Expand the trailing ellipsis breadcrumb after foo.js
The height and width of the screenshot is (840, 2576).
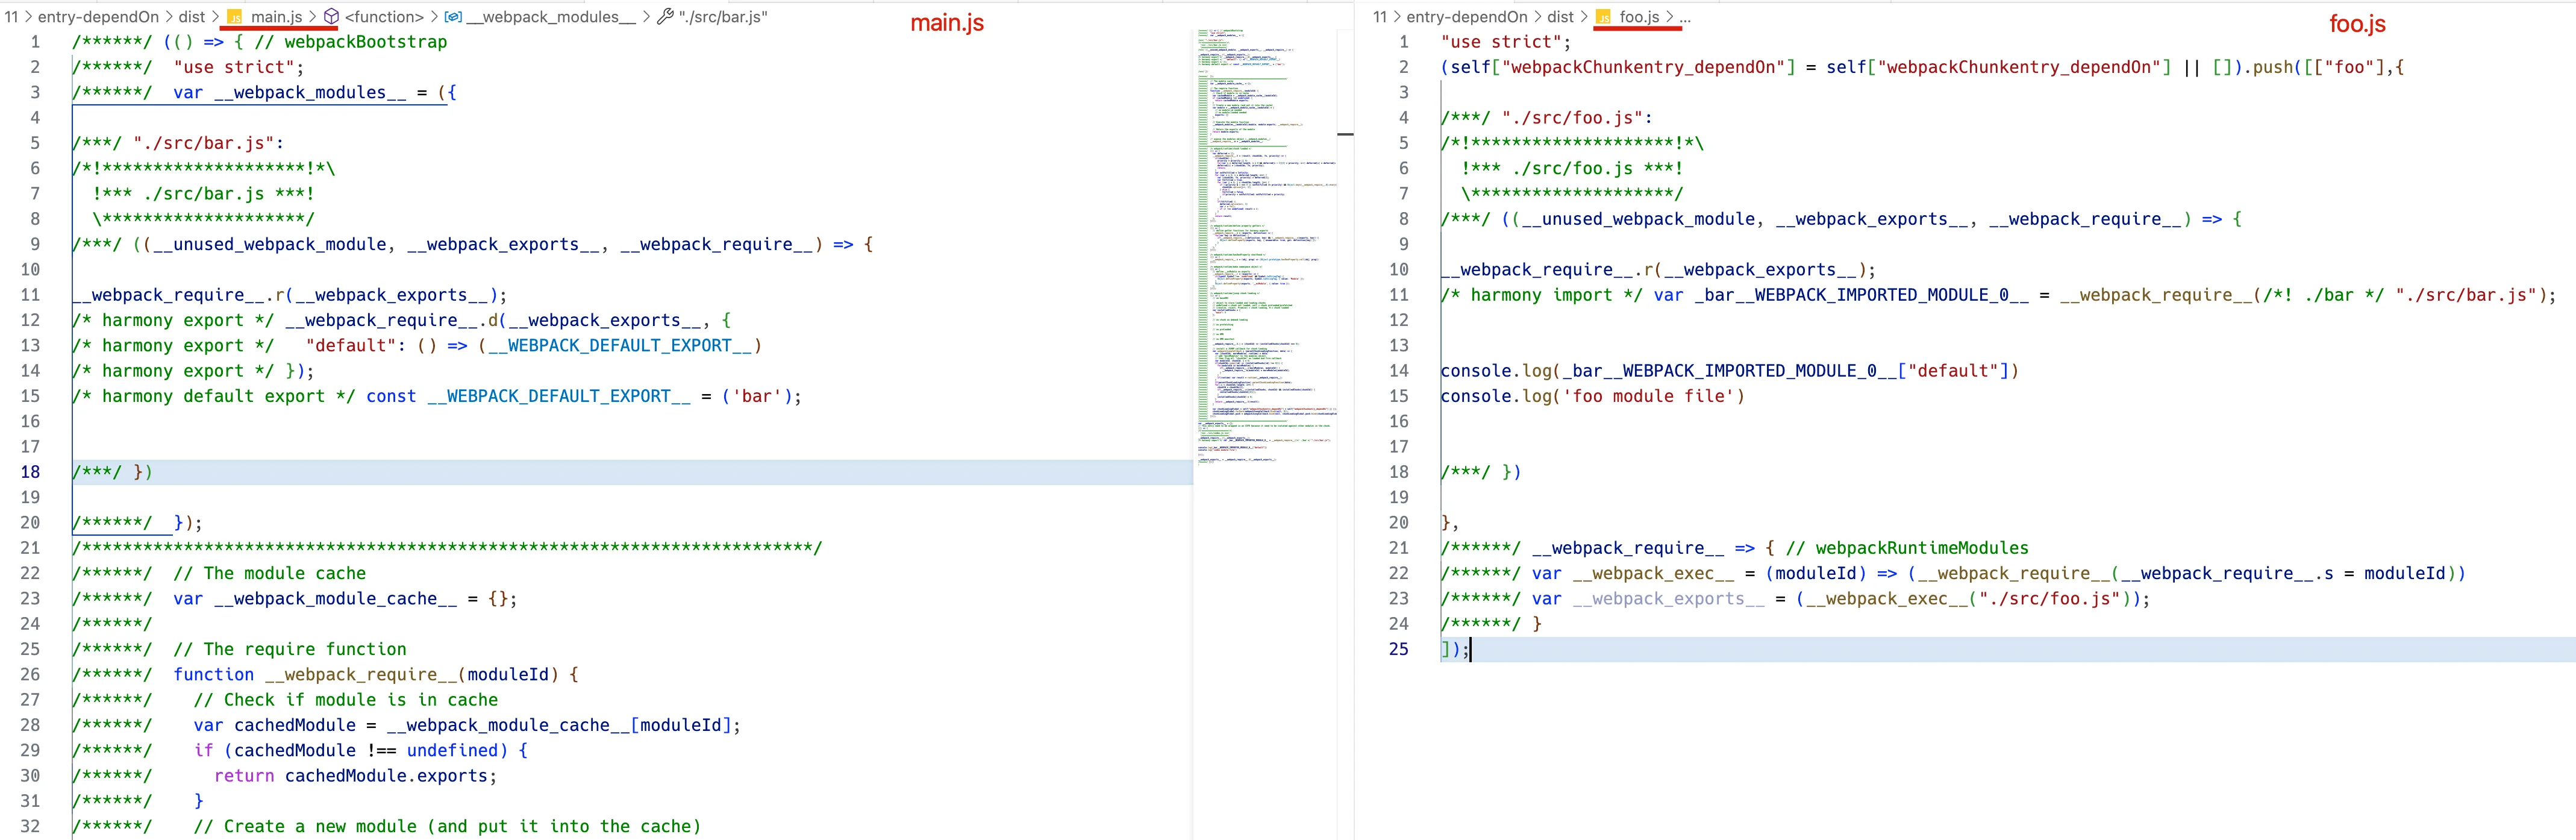click(1686, 17)
